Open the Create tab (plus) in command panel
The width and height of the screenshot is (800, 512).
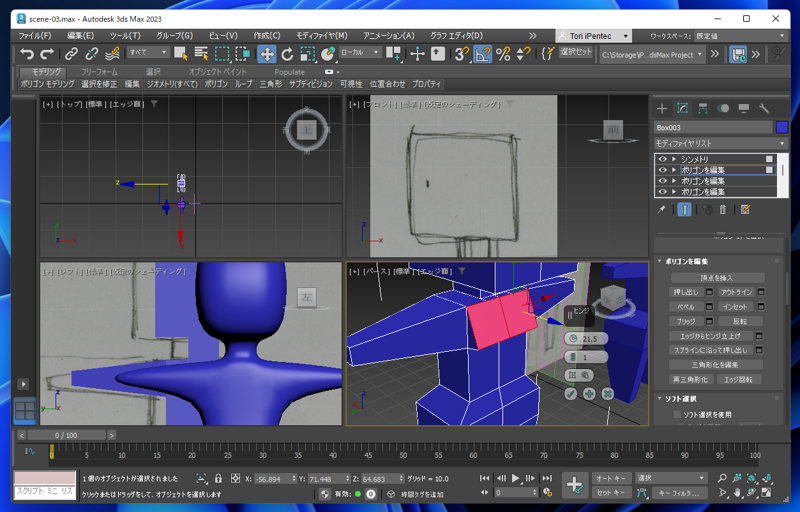tap(662, 108)
